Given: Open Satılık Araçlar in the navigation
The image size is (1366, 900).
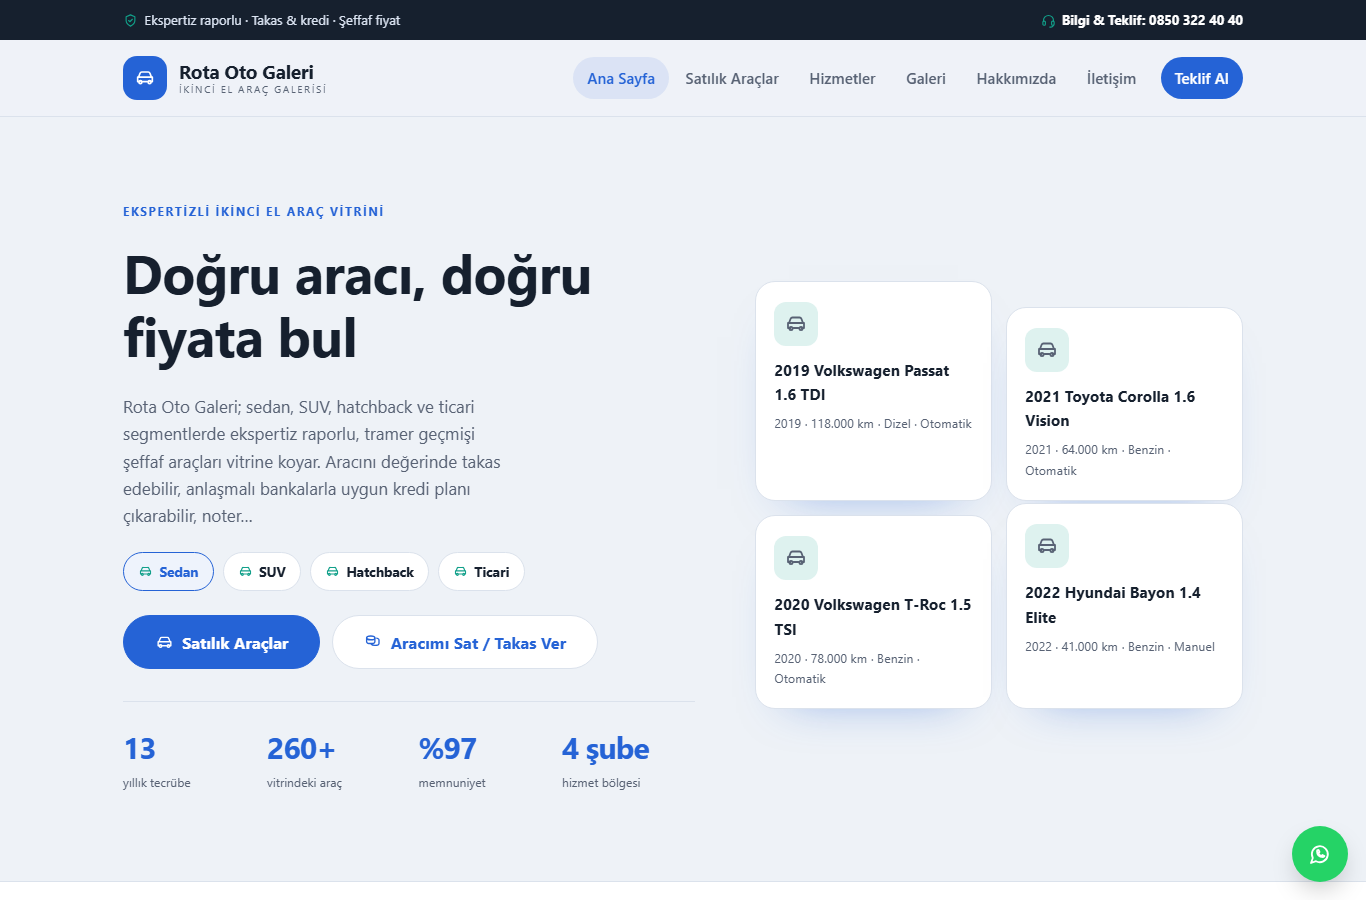Looking at the screenshot, I should click(x=732, y=78).
